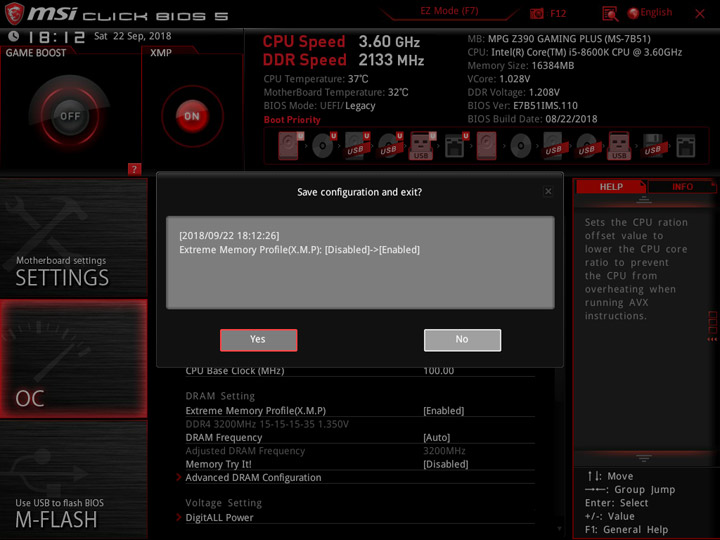Click the date Sat 22 Sep, 2018
720x540 pixels.
pos(133,36)
